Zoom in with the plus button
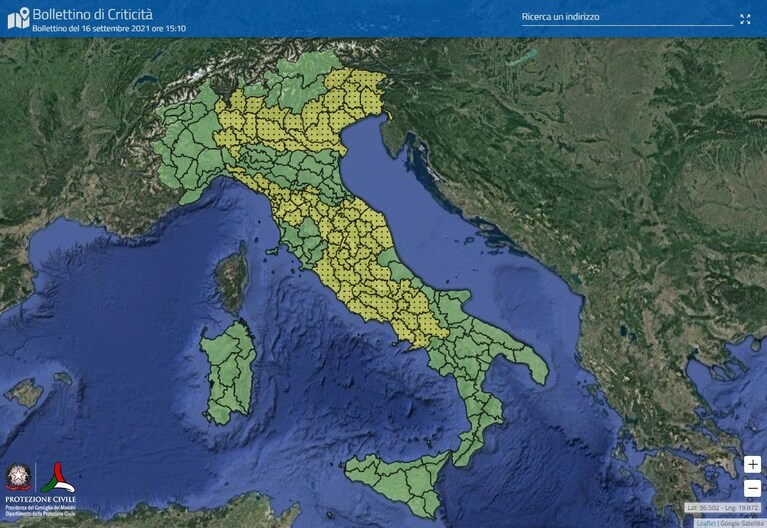The height and width of the screenshot is (528, 767). [752, 464]
